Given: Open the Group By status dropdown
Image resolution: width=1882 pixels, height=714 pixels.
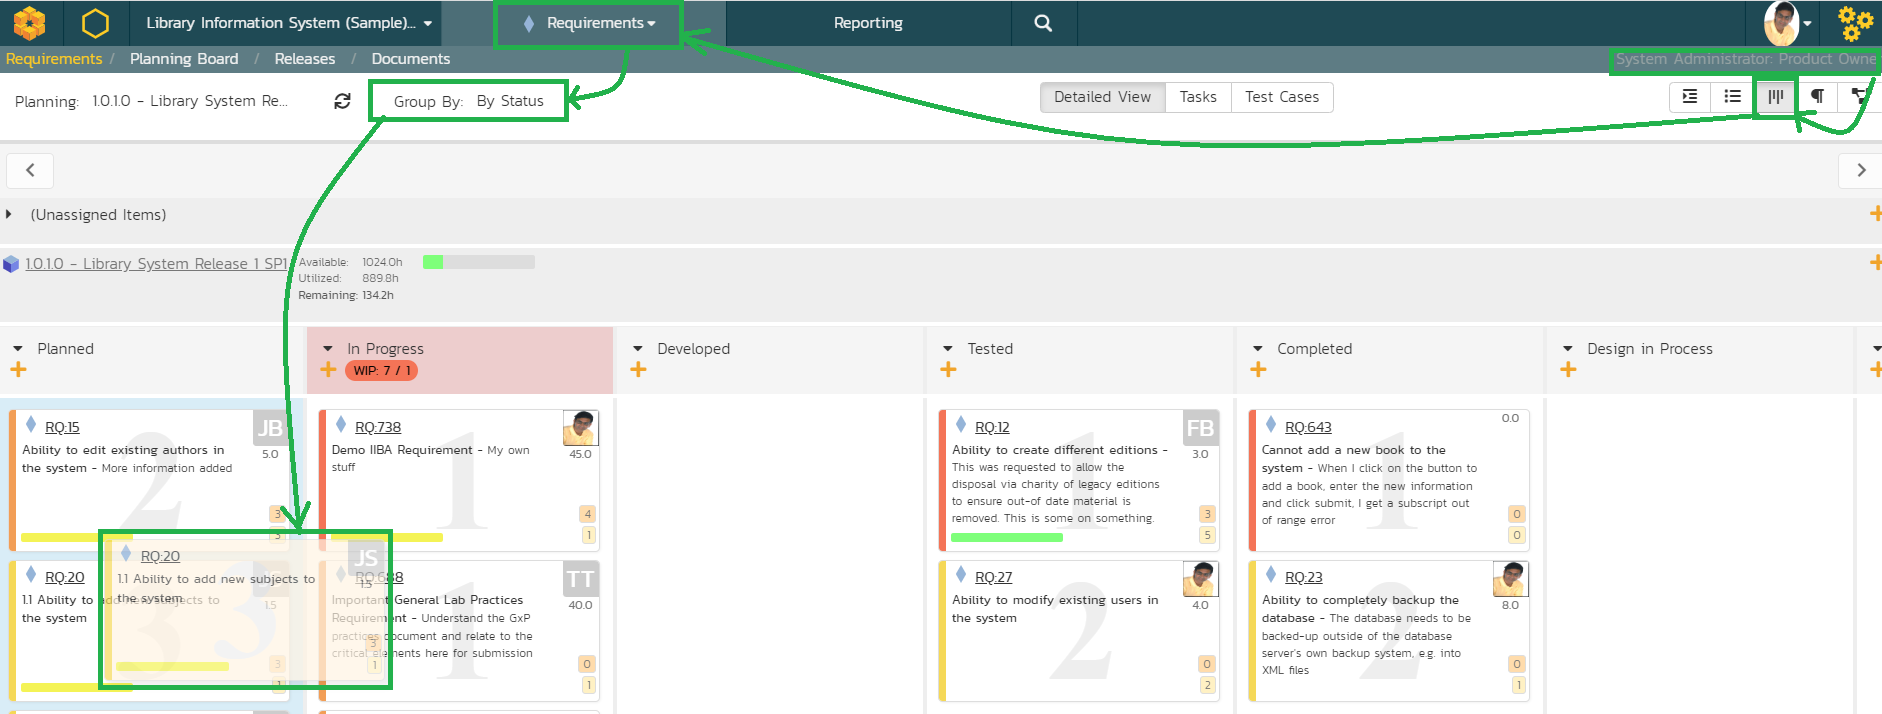Looking at the screenshot, I should [468, 101].
